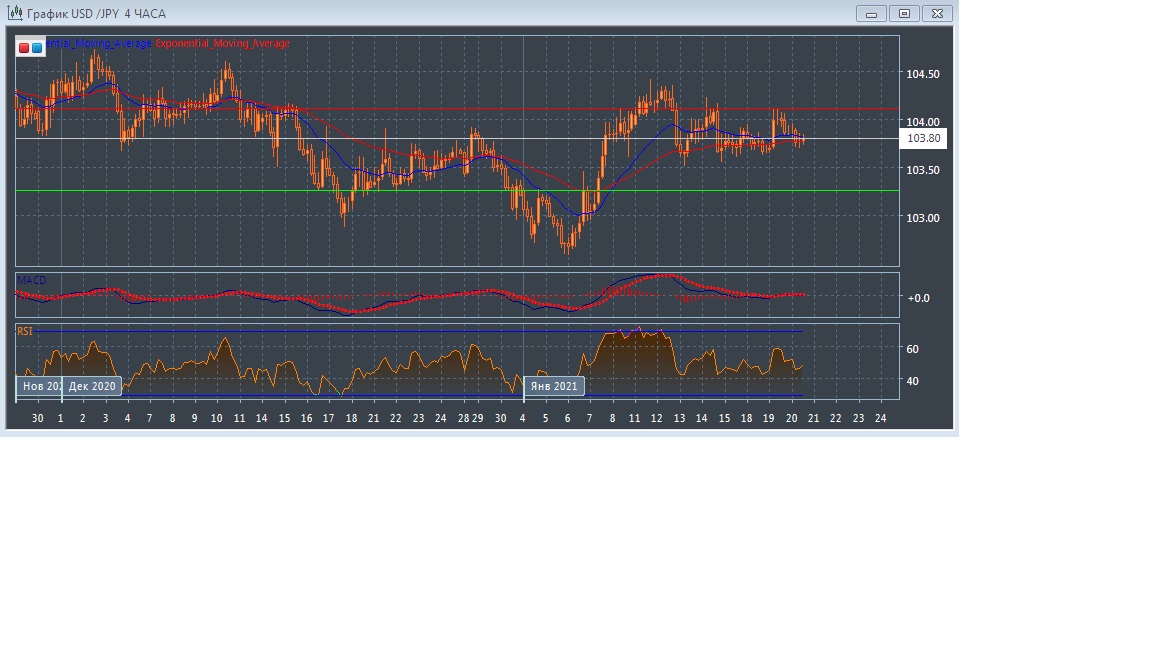Click the 103.80 current price tag
Screen dimensions: 1152x648
922,139
